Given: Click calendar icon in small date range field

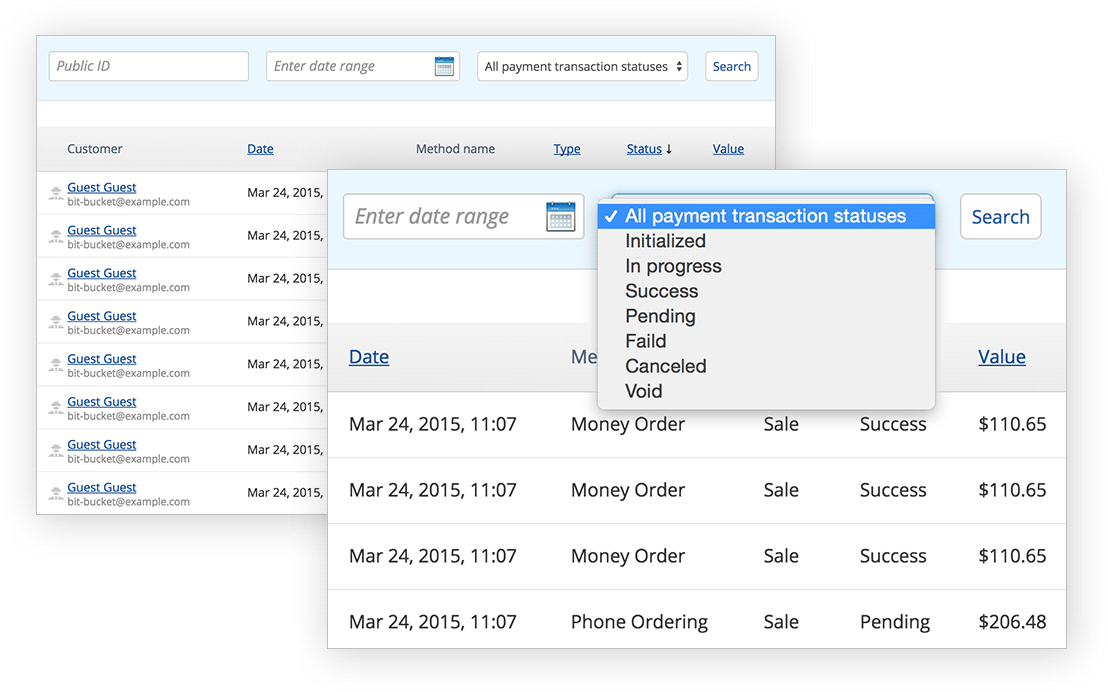Looking at the screenshot, I should click(444, 67).
